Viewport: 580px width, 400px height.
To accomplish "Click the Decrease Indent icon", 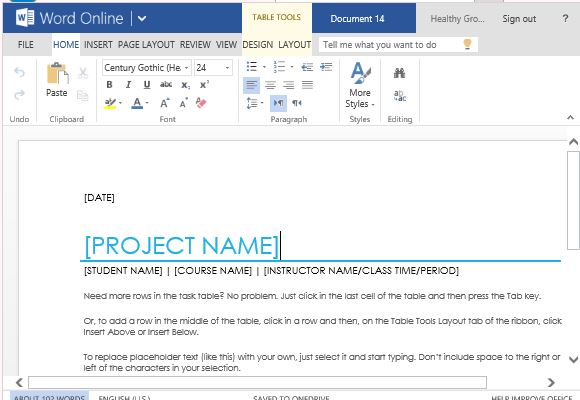I will click(x=307, y=67).
